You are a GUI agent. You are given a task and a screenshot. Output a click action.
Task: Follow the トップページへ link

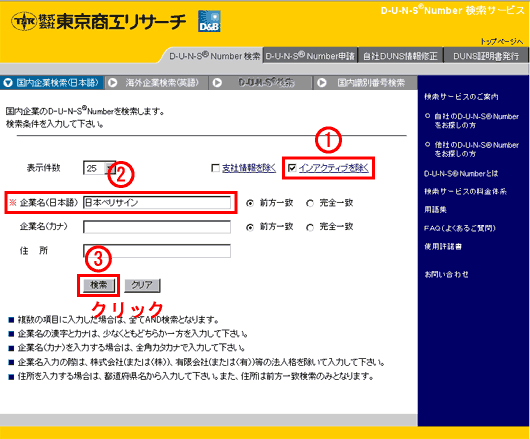pyautogui.click(x=502, y=42)
